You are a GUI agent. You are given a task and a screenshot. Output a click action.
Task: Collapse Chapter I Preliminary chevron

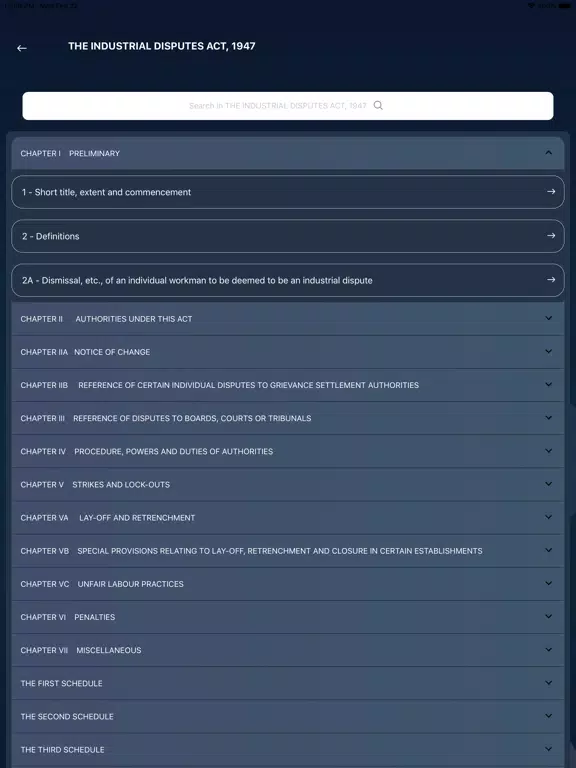pos(549,153)
